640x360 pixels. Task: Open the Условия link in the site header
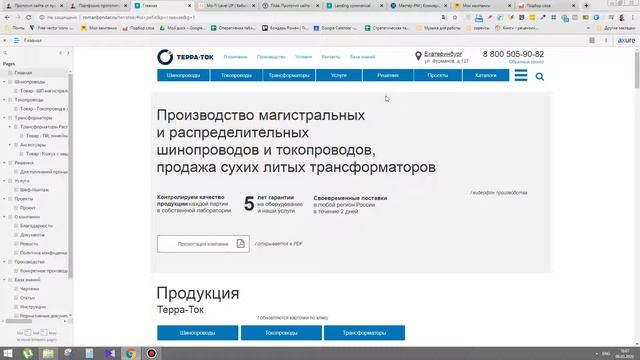click(304, 57)
